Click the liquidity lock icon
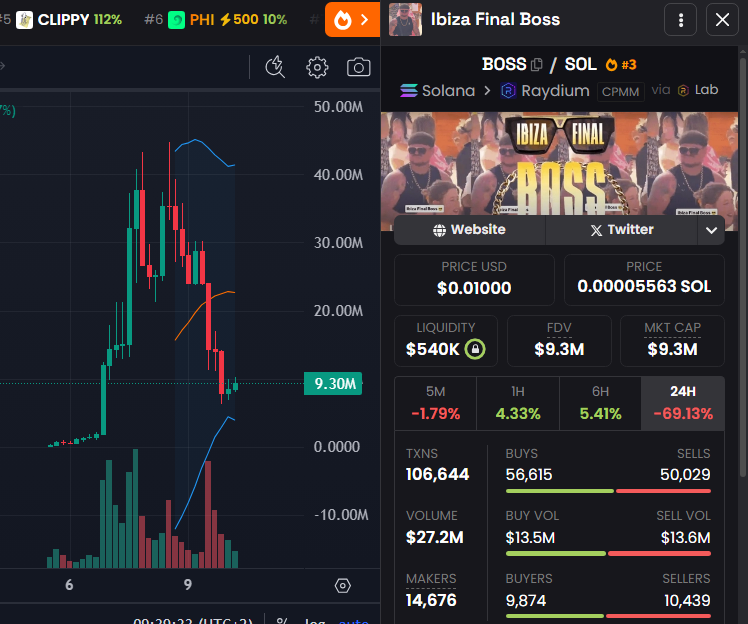This screenshot has width=748, height=624. coord(475,349)
